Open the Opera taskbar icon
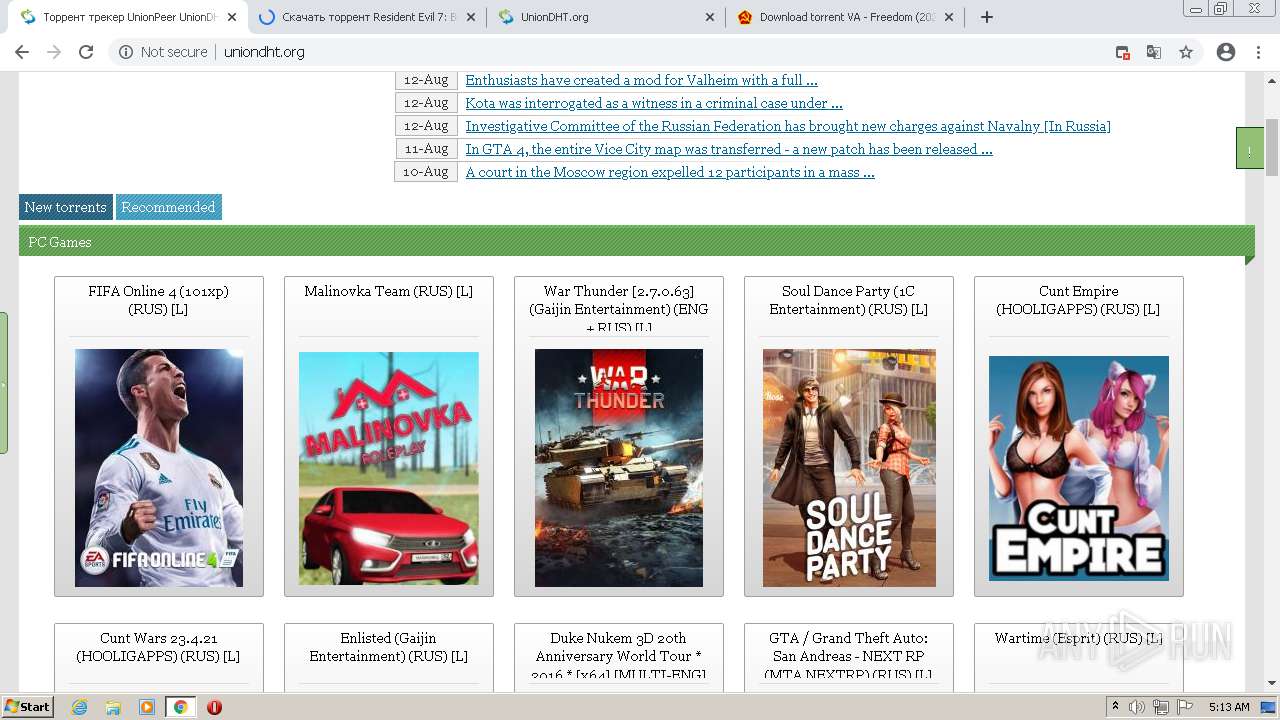1280x720 pixels. 214,707
